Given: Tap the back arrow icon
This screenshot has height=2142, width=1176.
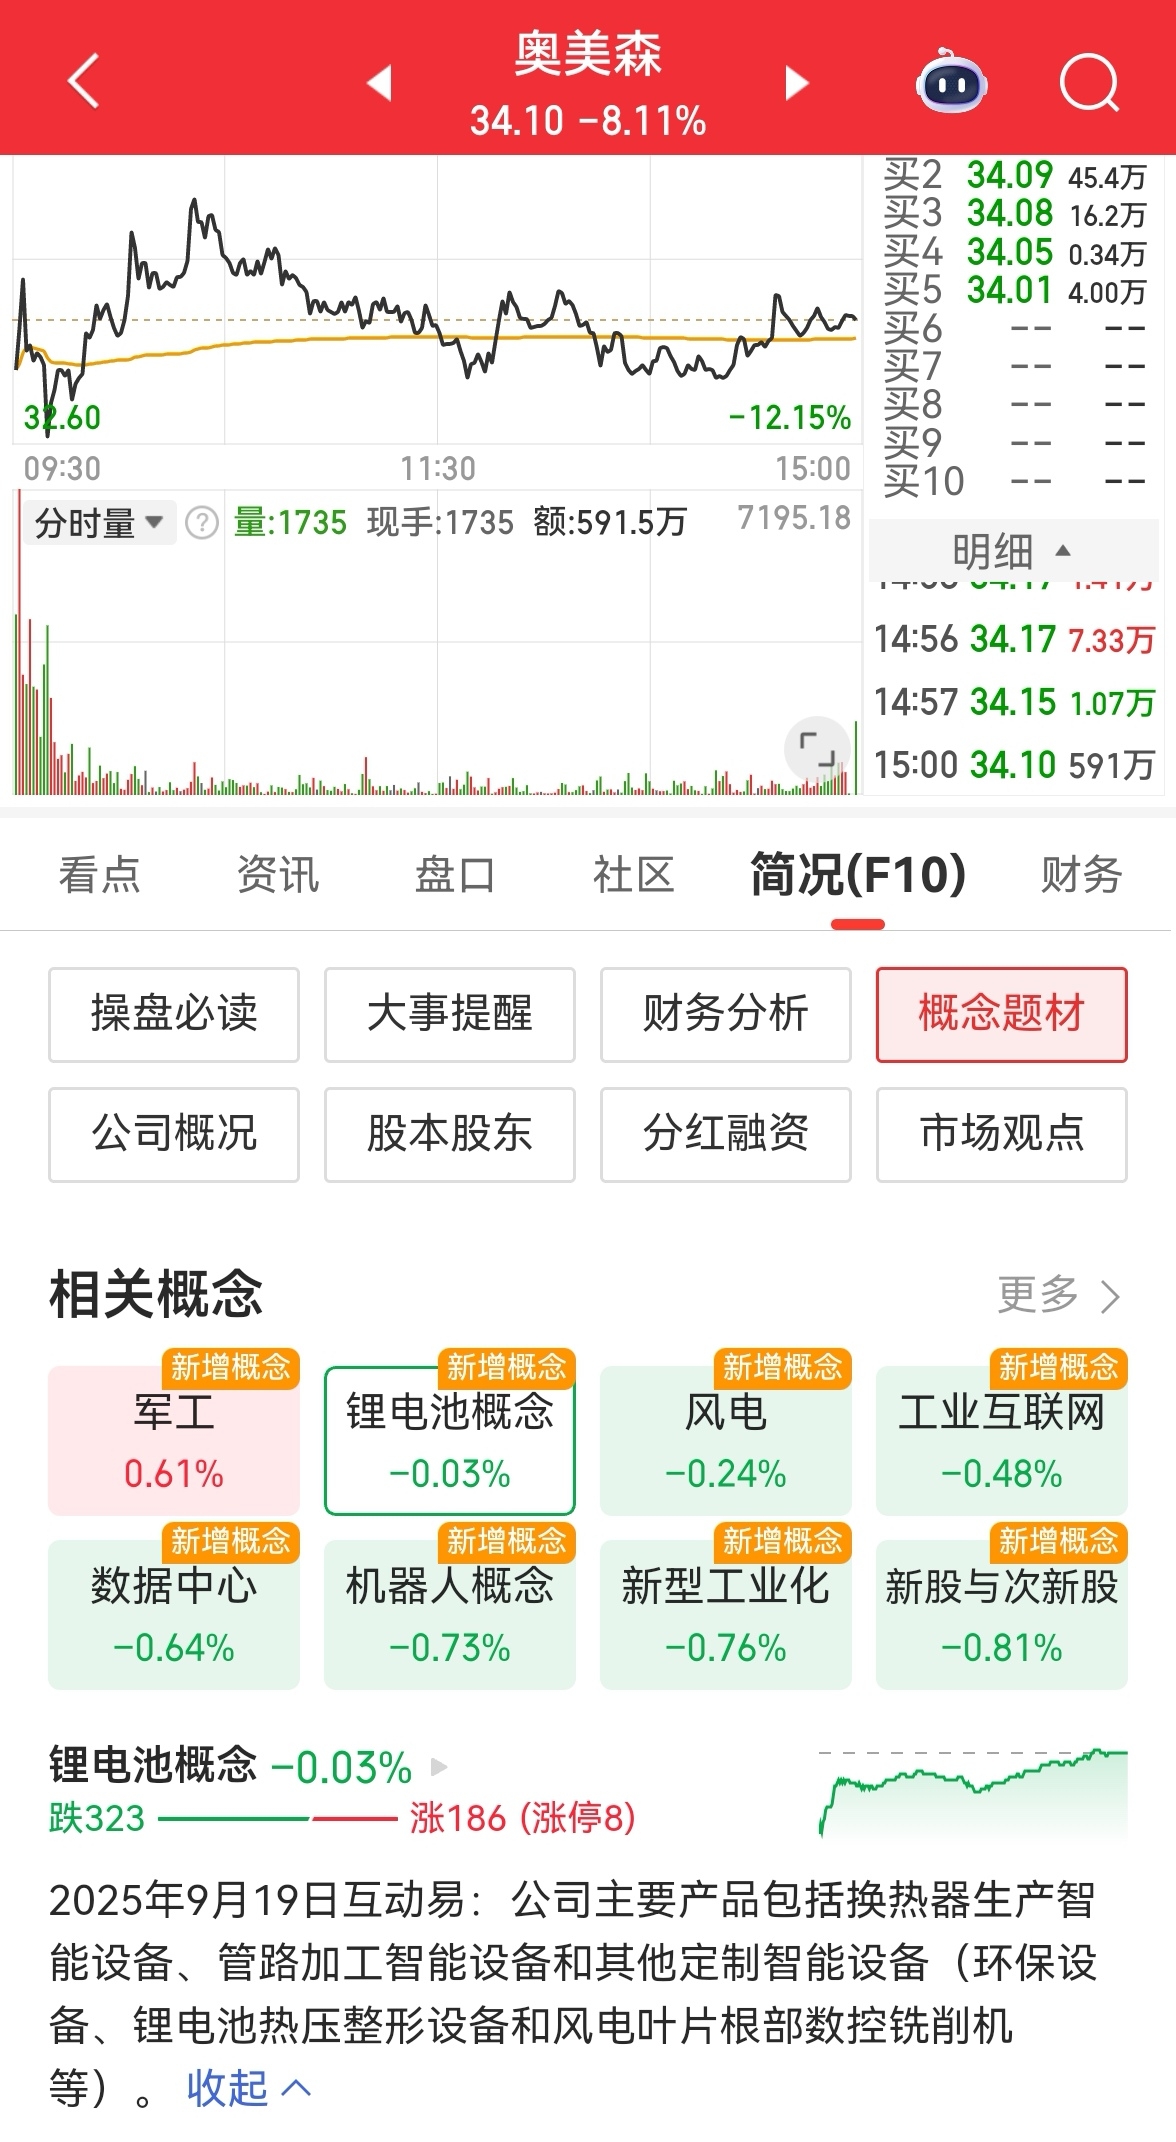Looking at the screenshot, I should (84, 81).
